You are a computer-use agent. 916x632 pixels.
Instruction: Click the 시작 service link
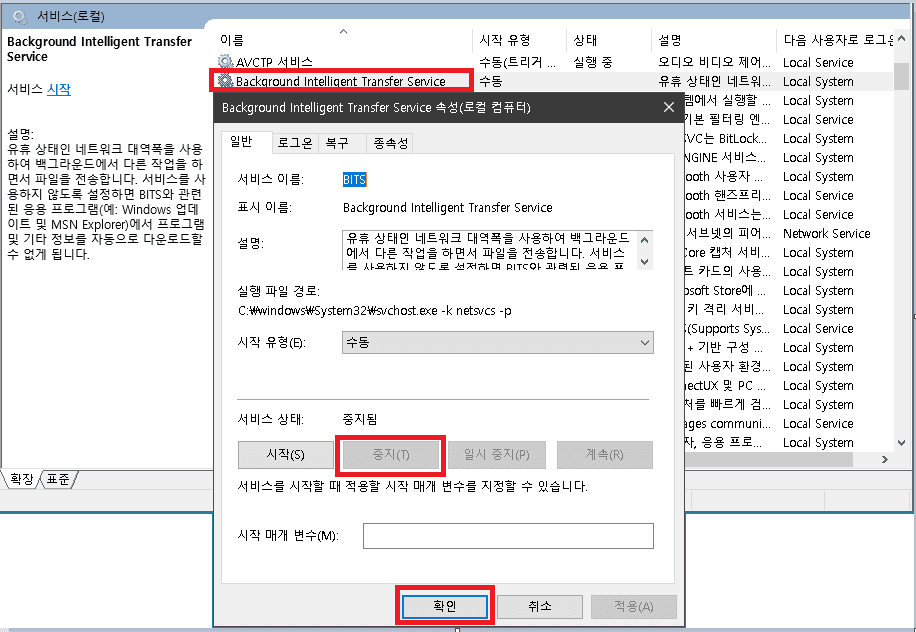tap(59, 89)
